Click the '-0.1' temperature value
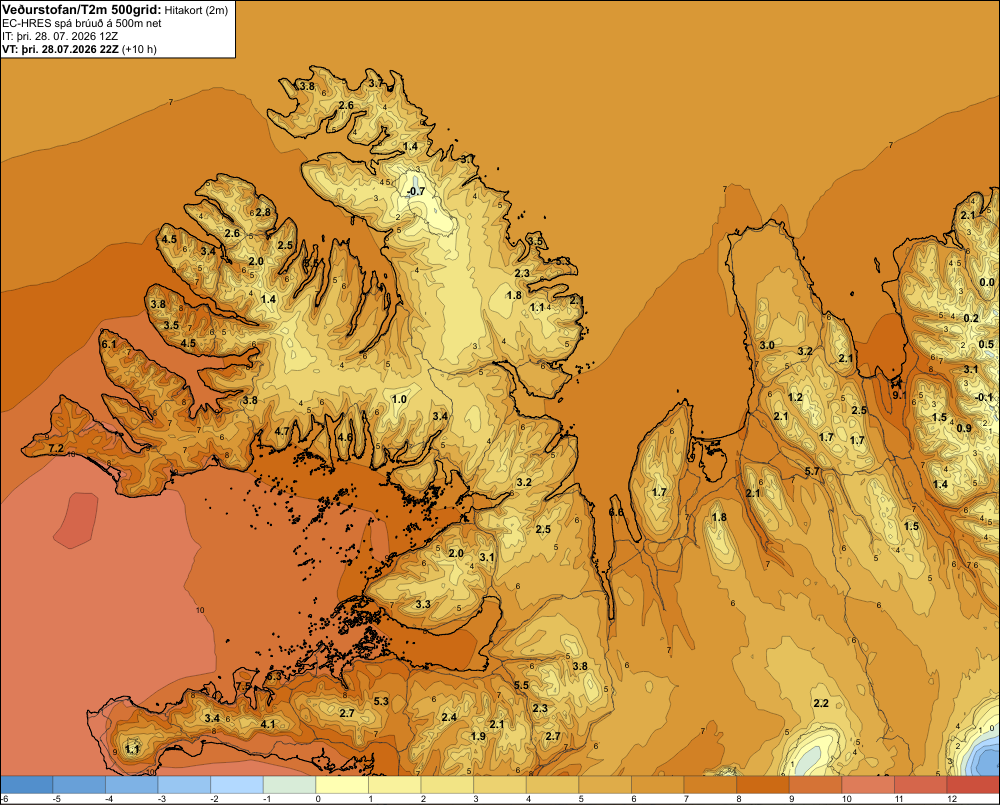The image size is (1000, 805). coord(985,397)
